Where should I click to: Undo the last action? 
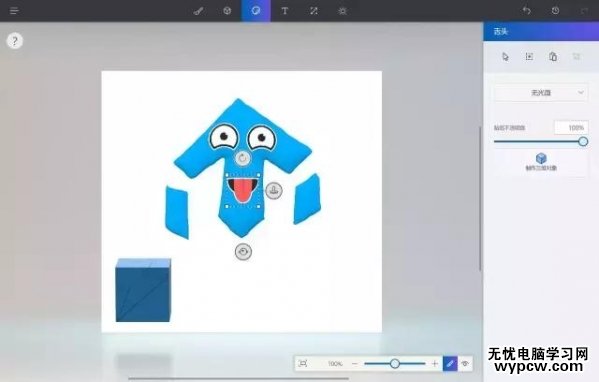coord(526,11)
